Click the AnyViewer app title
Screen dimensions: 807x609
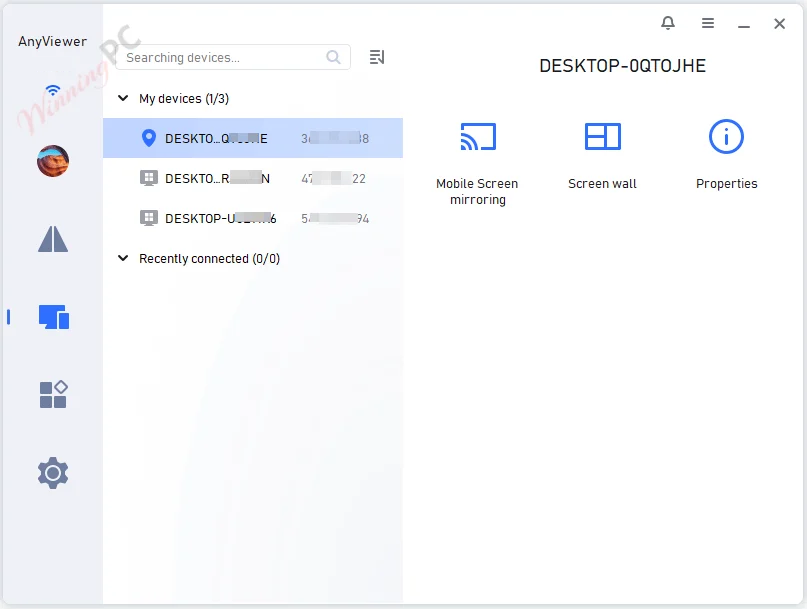(x=52, y=41)
